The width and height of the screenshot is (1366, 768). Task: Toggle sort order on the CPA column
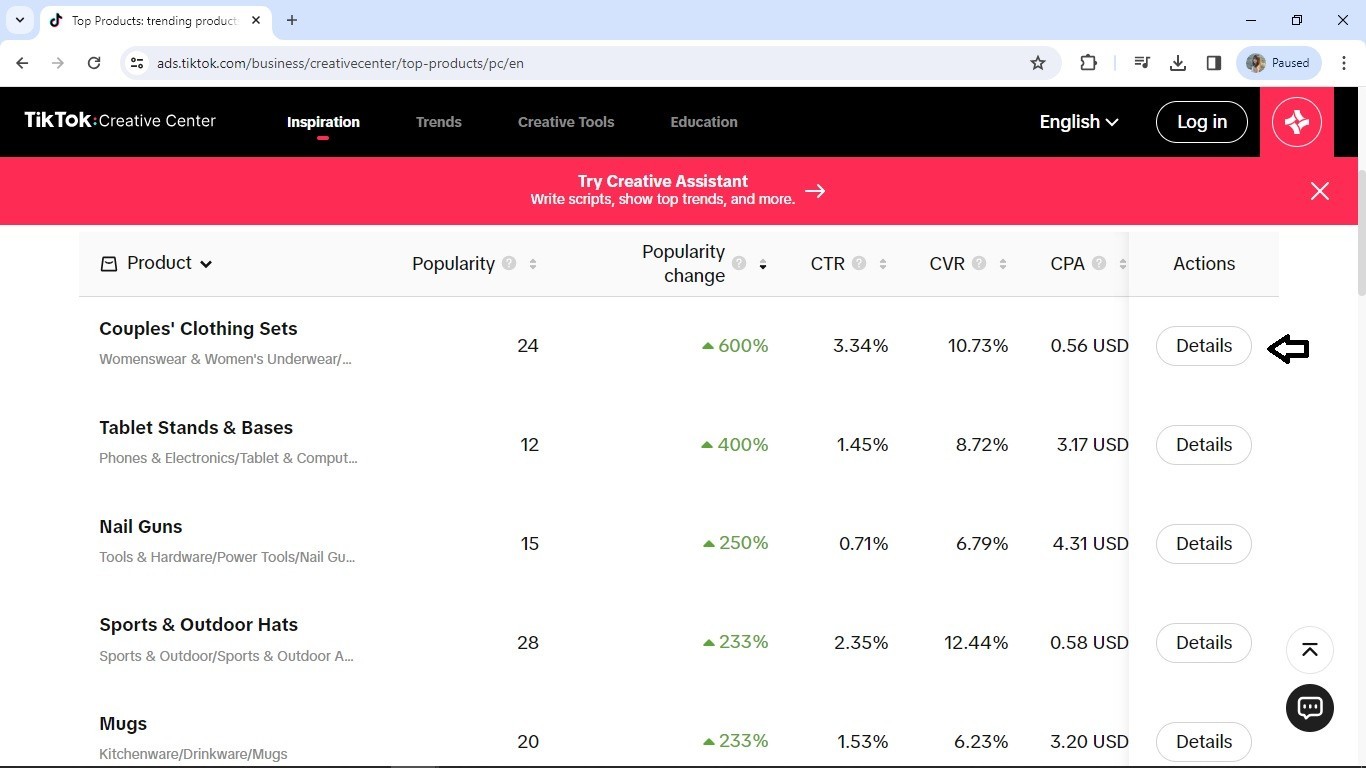click(x=1122, y=264)
